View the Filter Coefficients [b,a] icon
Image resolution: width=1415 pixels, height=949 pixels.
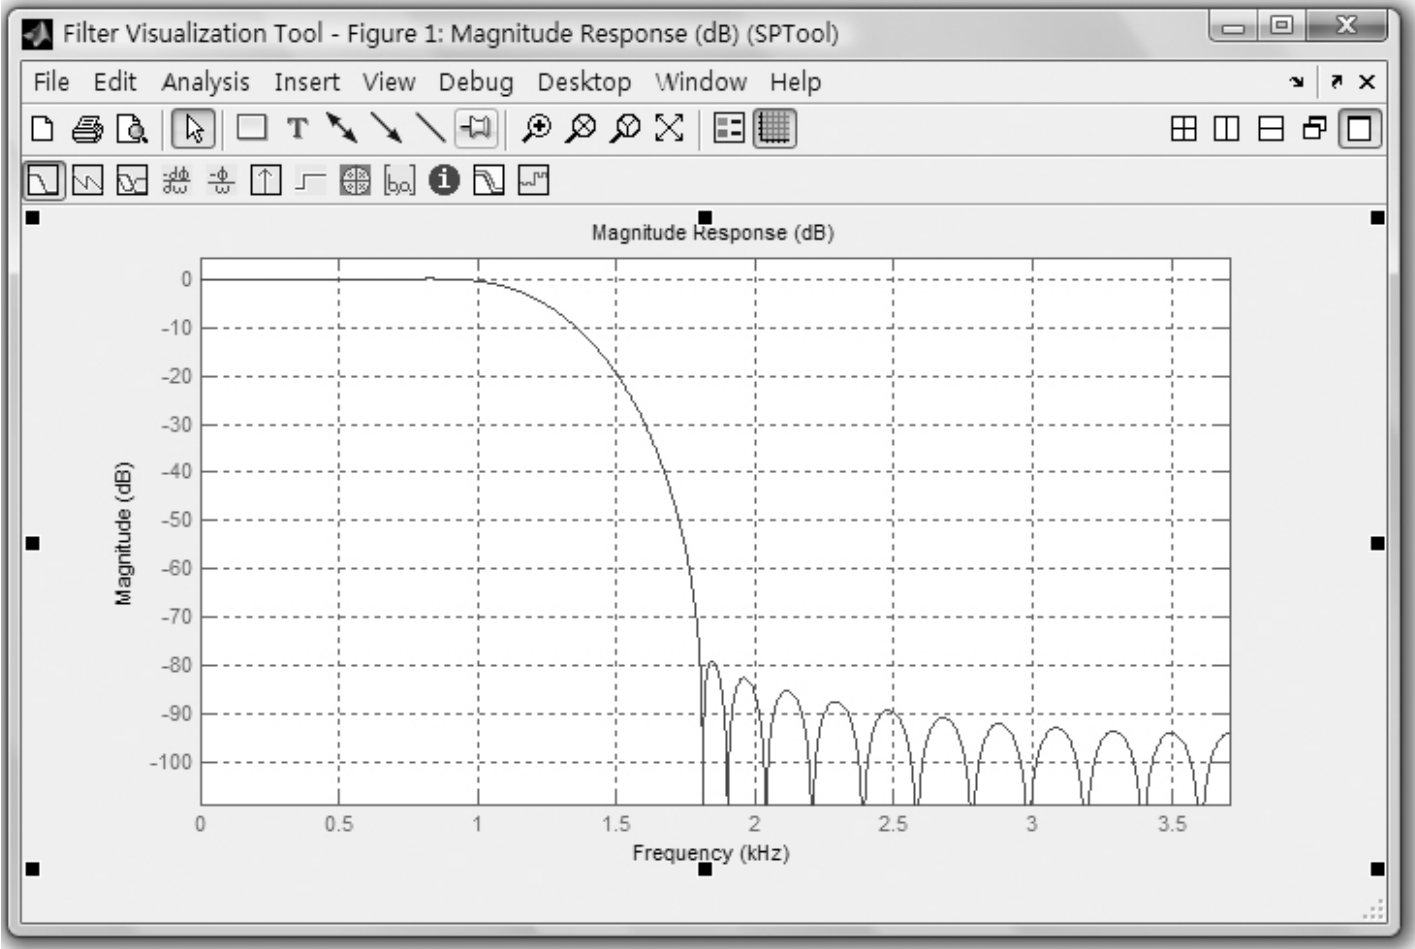(x=399, y=181)
